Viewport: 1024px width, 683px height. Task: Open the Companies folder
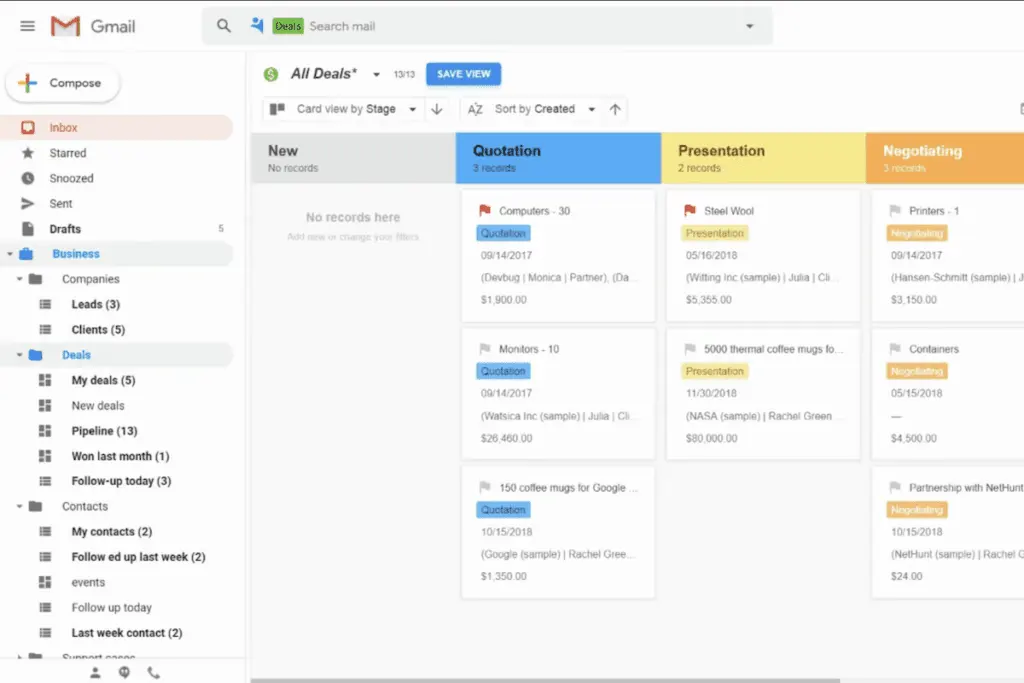tap(91, 279)
